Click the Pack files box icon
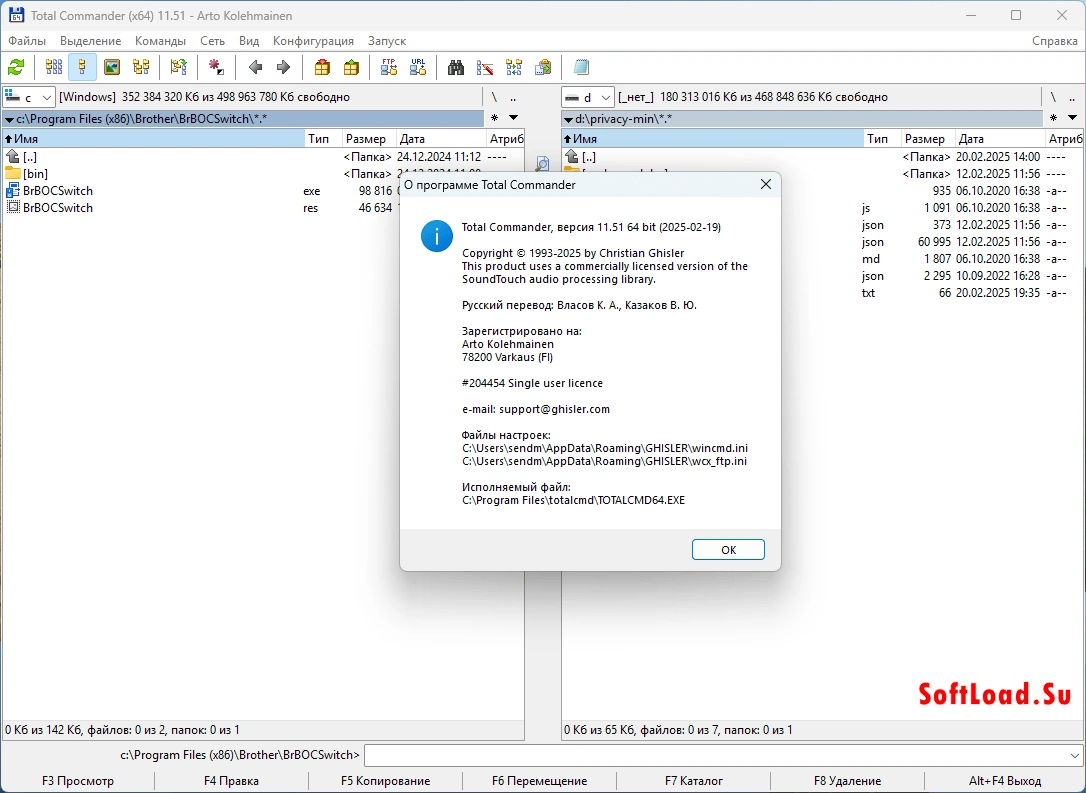This screenshot has width=1086, height=793. 322,67
